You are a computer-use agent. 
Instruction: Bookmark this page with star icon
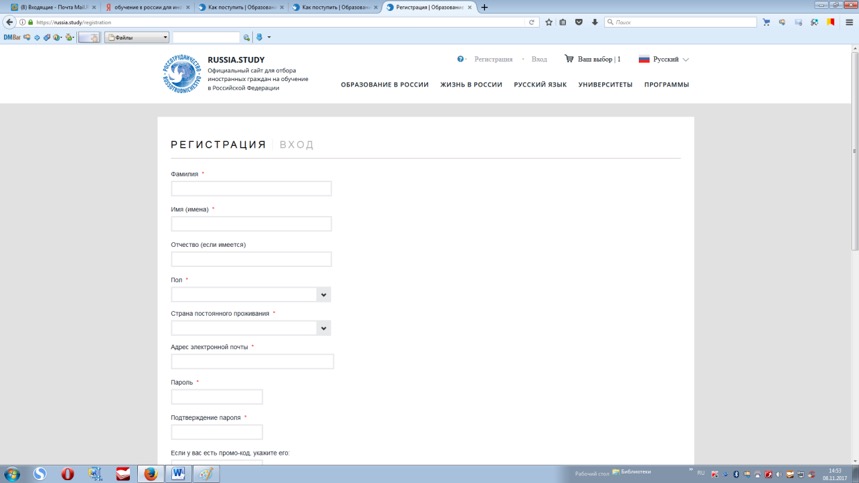tap(549, 22)
